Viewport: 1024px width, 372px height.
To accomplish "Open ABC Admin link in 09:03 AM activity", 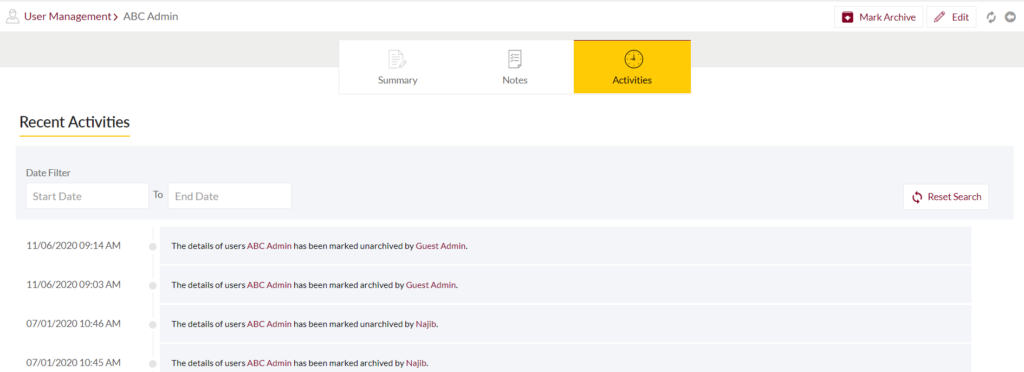I will (269, 285).
